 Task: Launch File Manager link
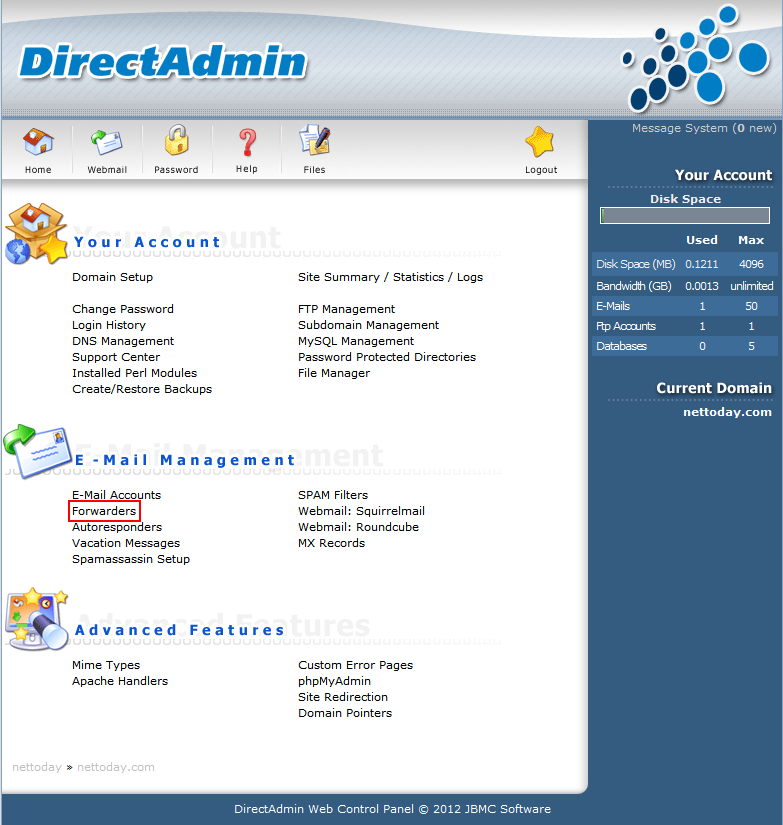334,373
